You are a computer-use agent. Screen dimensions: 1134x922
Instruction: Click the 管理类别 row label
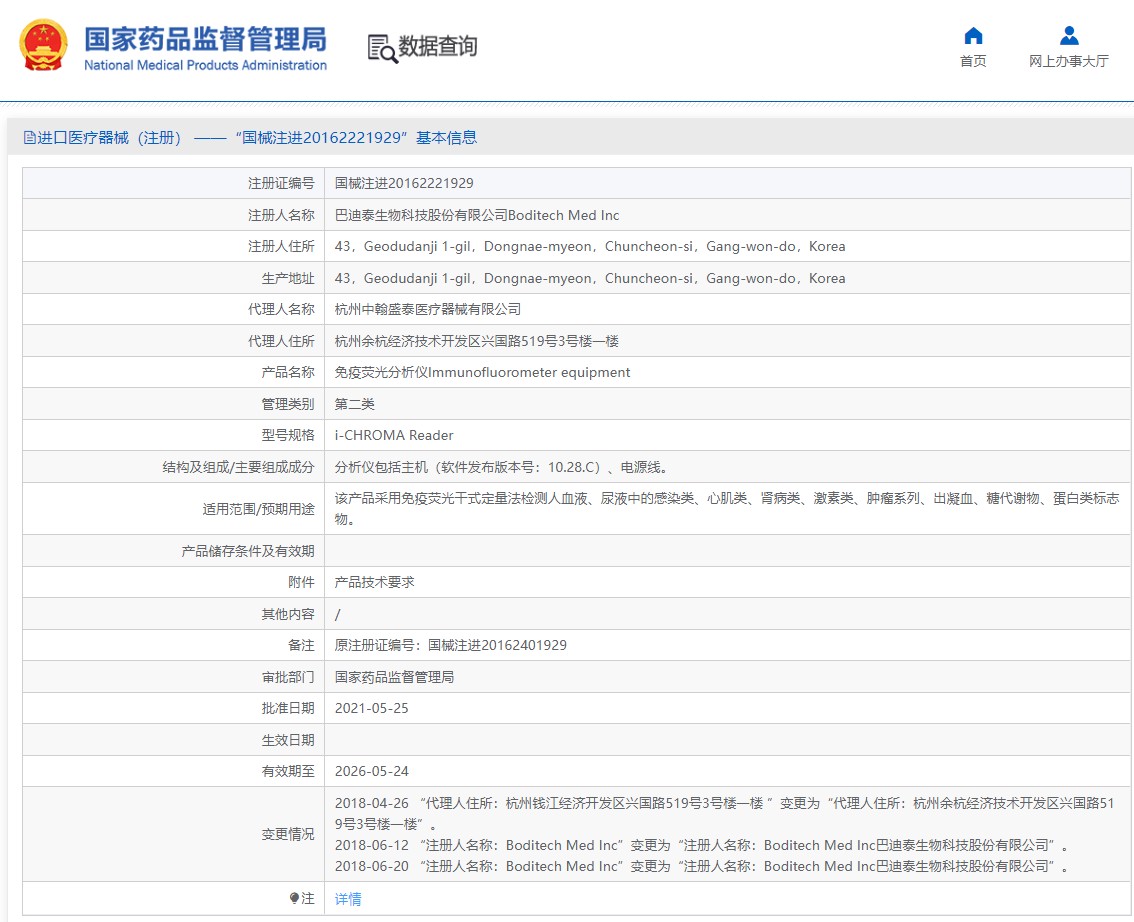click(288, 404)
